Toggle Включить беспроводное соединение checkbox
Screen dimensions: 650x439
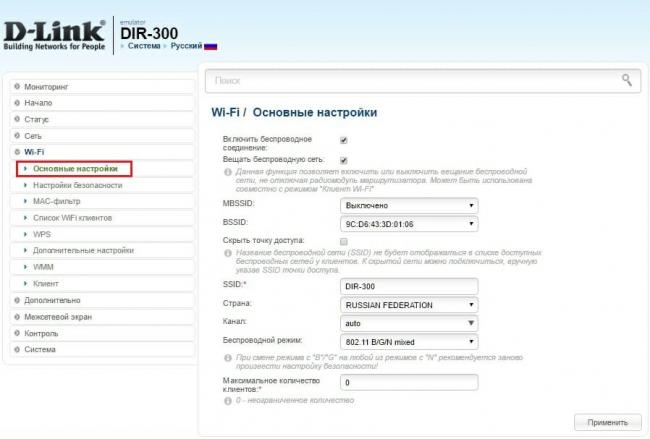pos(344,140)
